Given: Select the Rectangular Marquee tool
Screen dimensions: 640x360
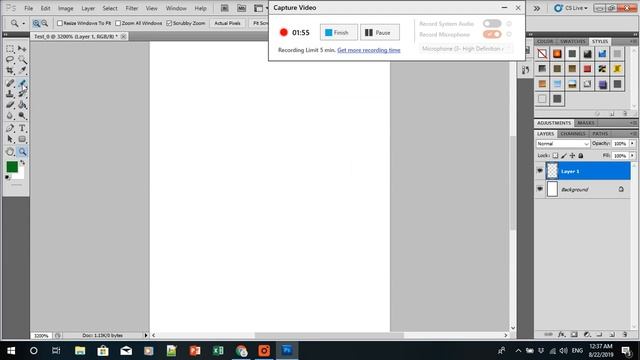Looking at the screenshot, I should tap(10, 49).
